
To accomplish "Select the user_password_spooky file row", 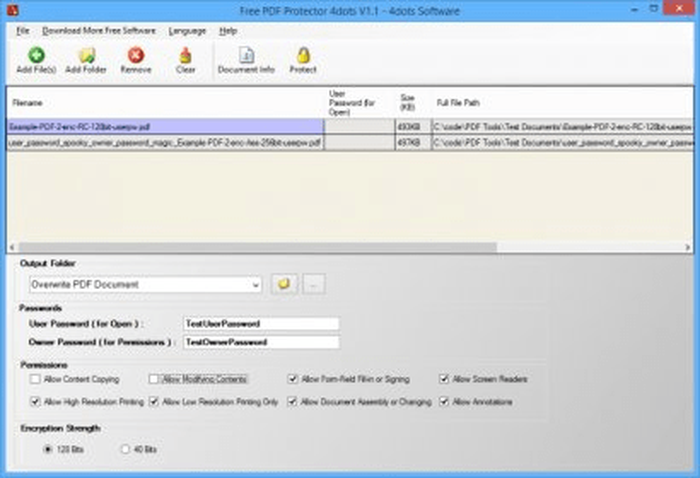I will pyautogui.click(x=350, y=143).
